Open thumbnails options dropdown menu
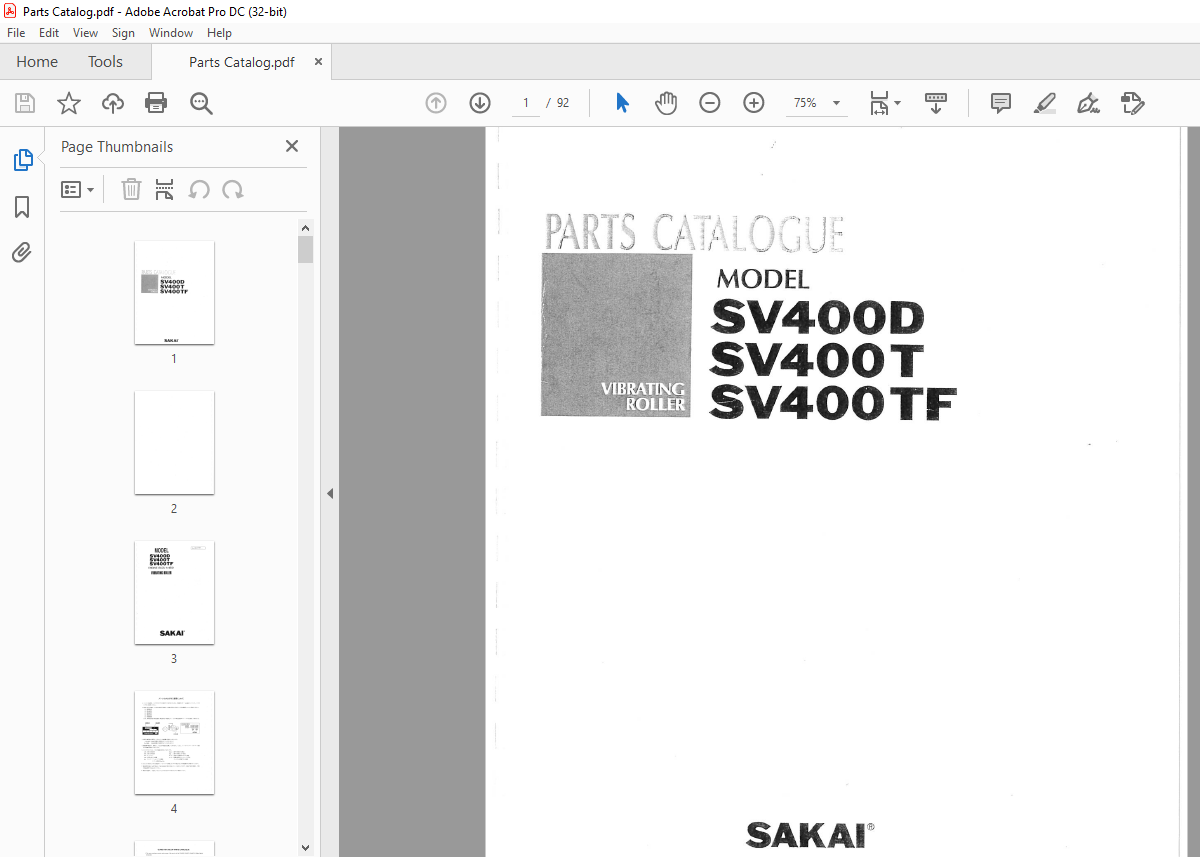The height and width of the screenshot is (857, 1200). click(78, 189)
